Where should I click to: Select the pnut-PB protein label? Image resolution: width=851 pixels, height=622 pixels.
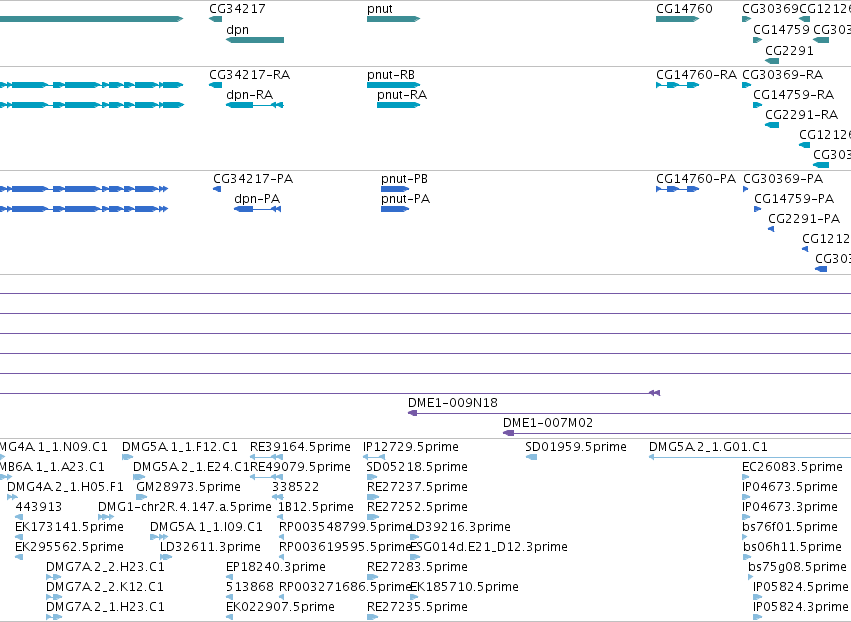[404, 179]
